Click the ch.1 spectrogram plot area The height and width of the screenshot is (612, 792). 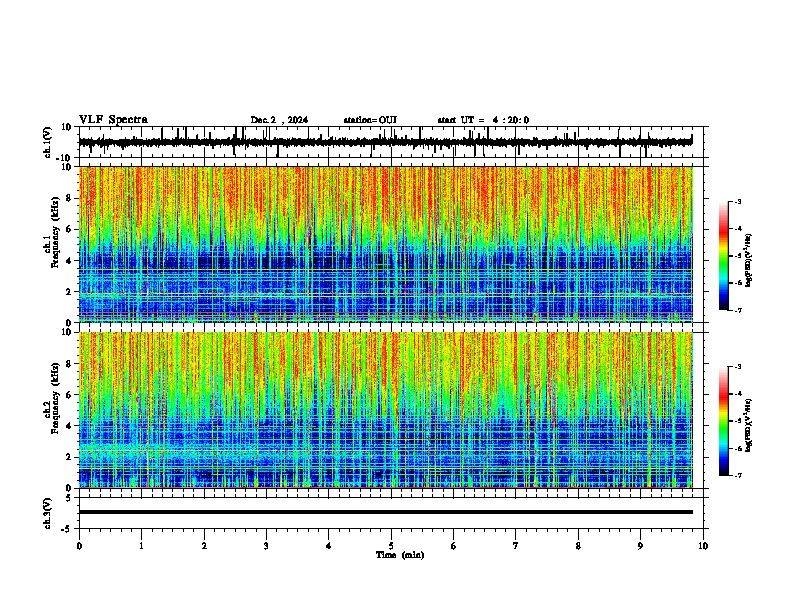point(385,244)
